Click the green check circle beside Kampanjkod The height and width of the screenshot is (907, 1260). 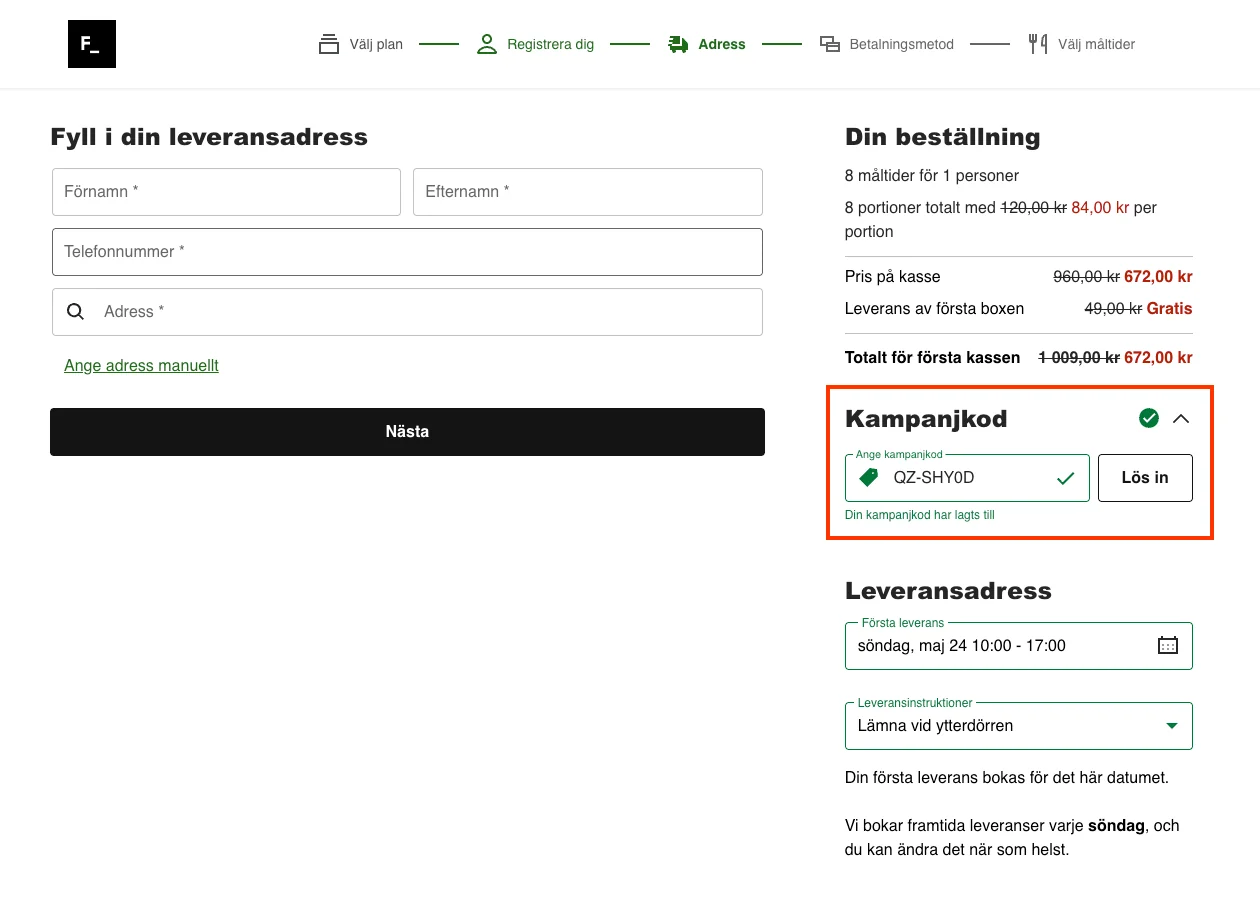(1149, 418)
